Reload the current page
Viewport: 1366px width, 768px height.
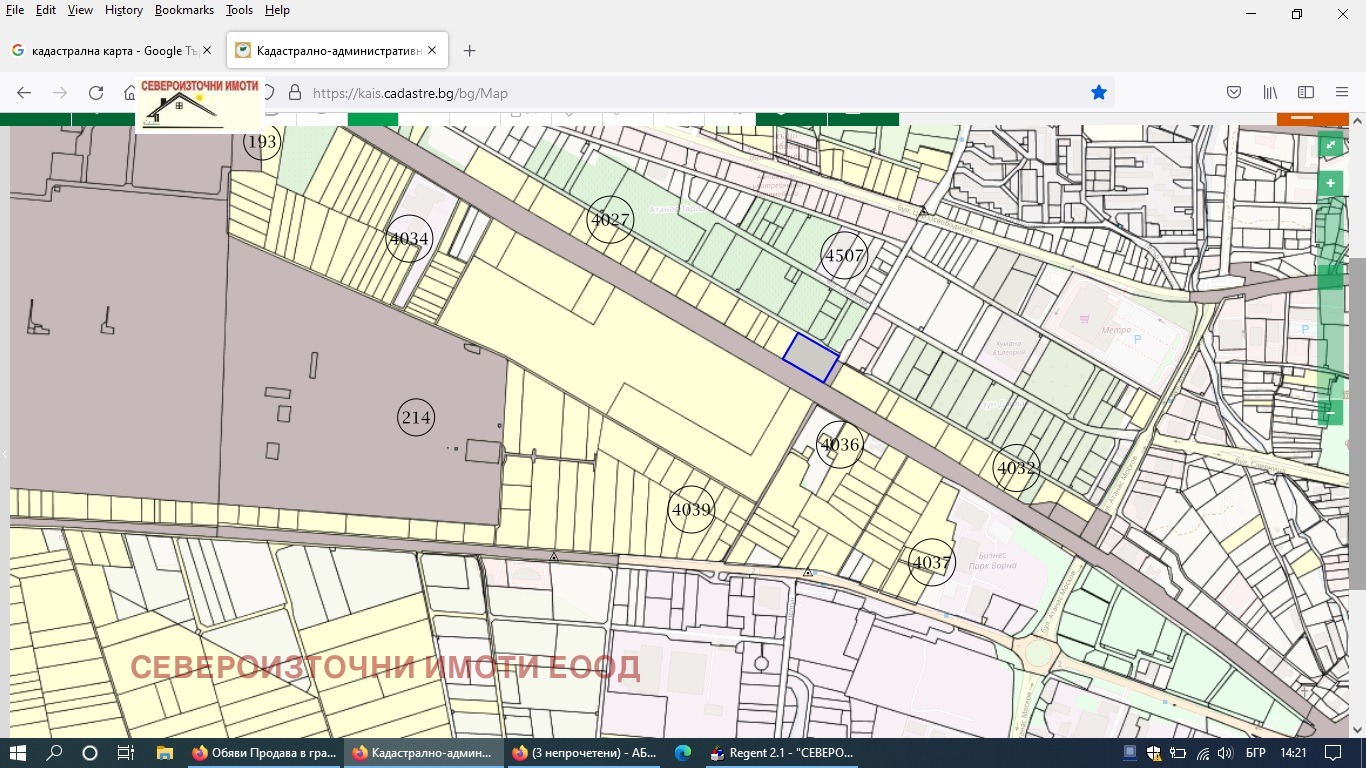click(96, 93)
